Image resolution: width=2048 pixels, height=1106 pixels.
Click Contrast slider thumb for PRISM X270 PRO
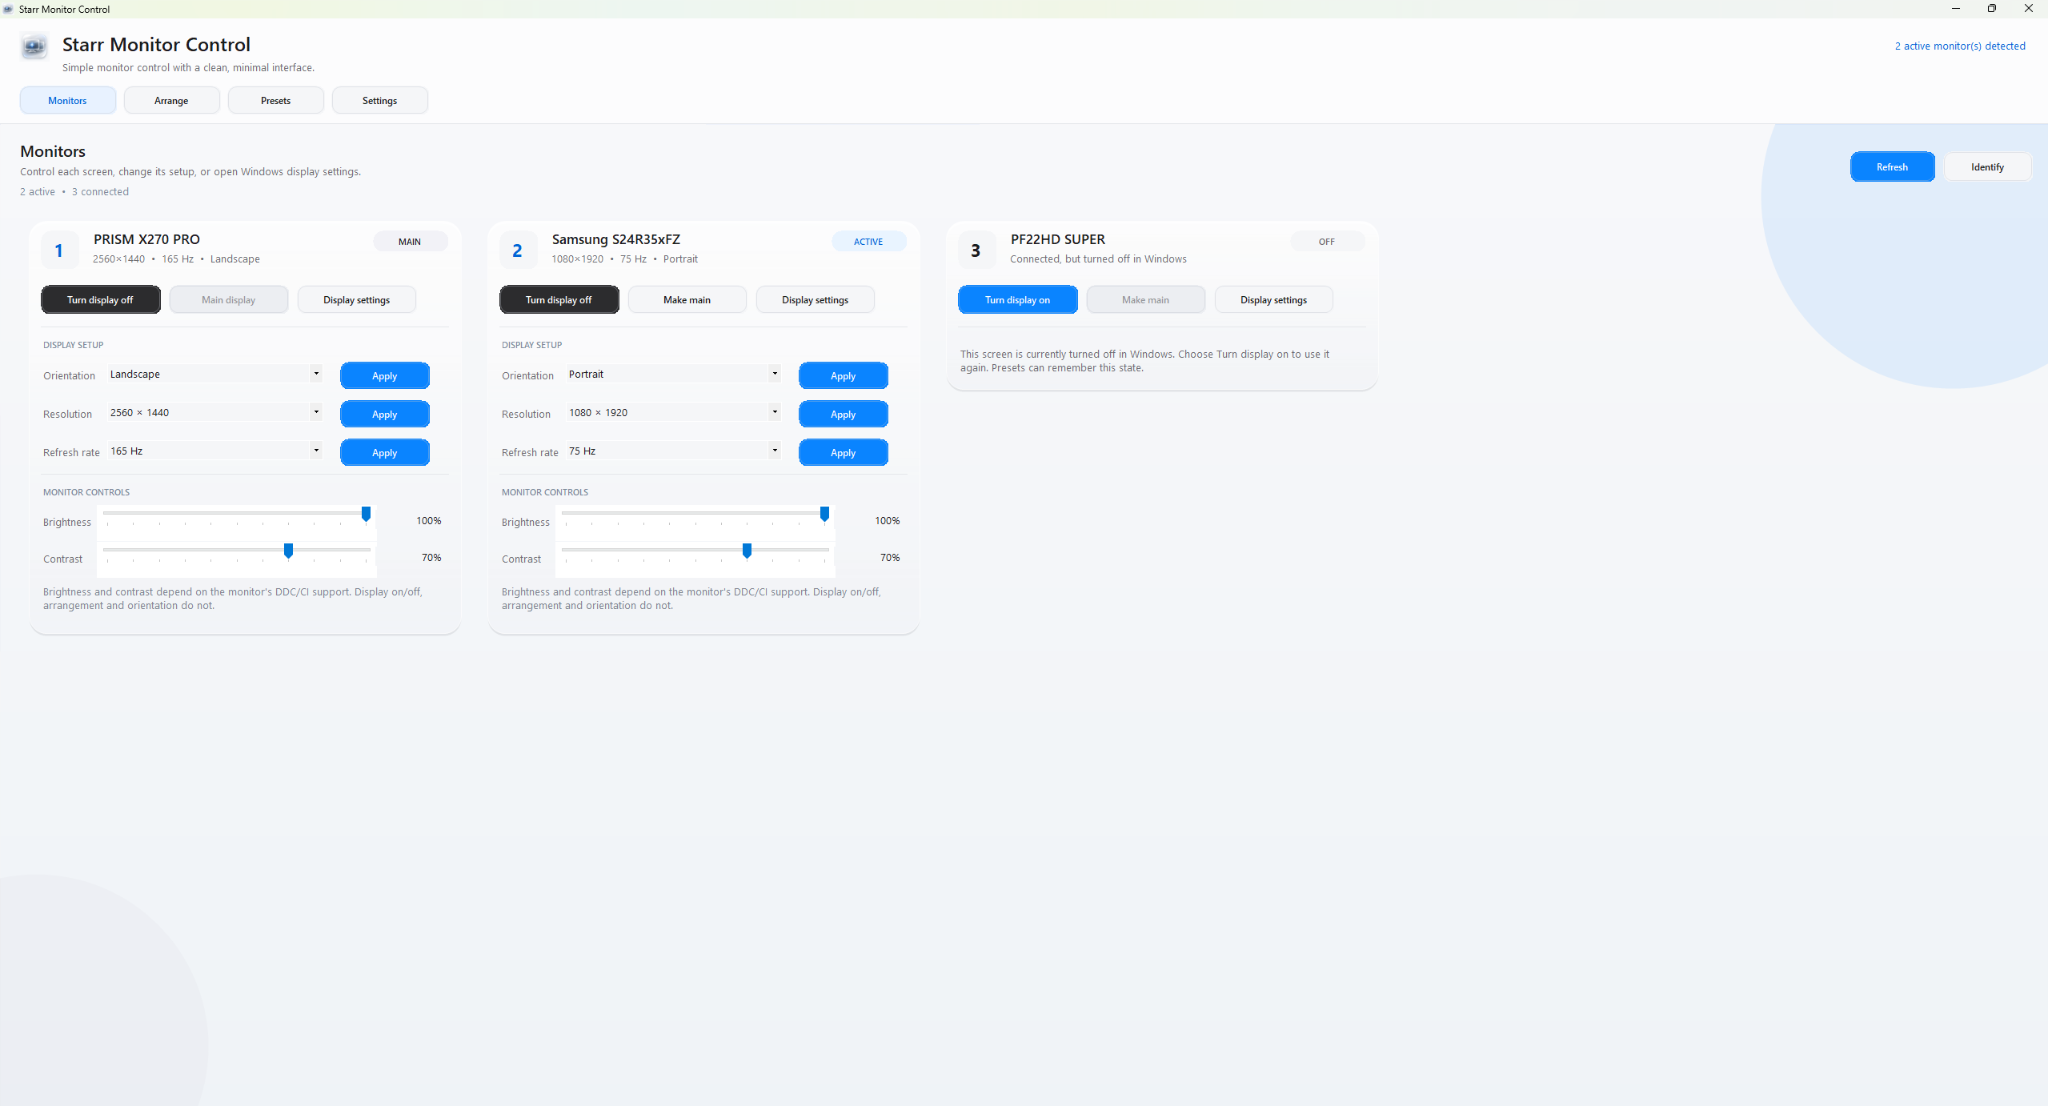(288, 551)
